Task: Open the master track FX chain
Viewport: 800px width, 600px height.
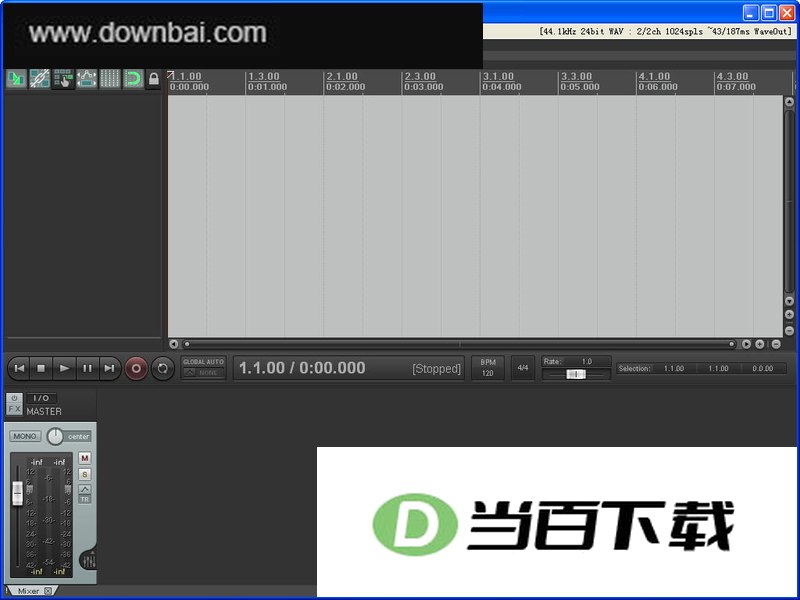Action: pos(14,409)
